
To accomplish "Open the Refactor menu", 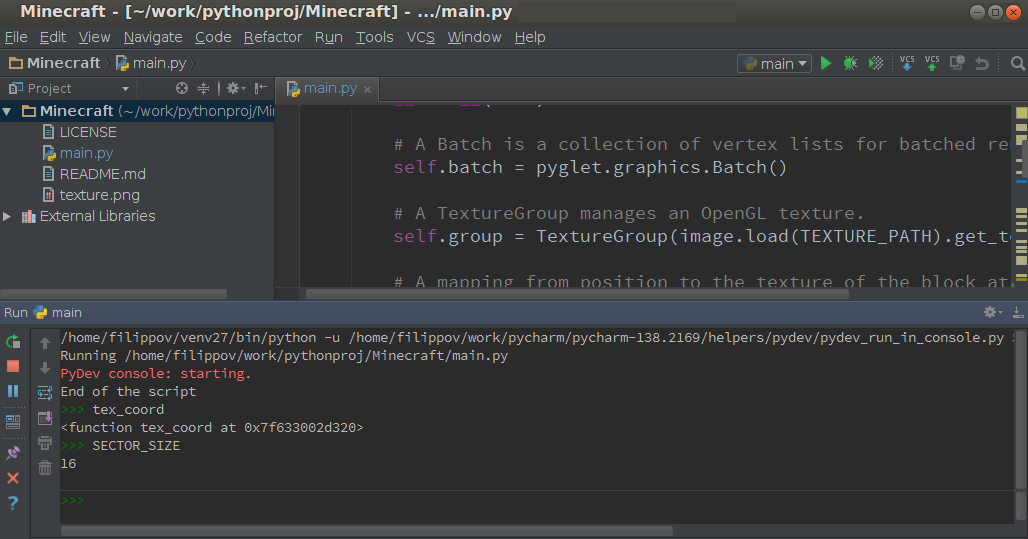I will 273,37.
